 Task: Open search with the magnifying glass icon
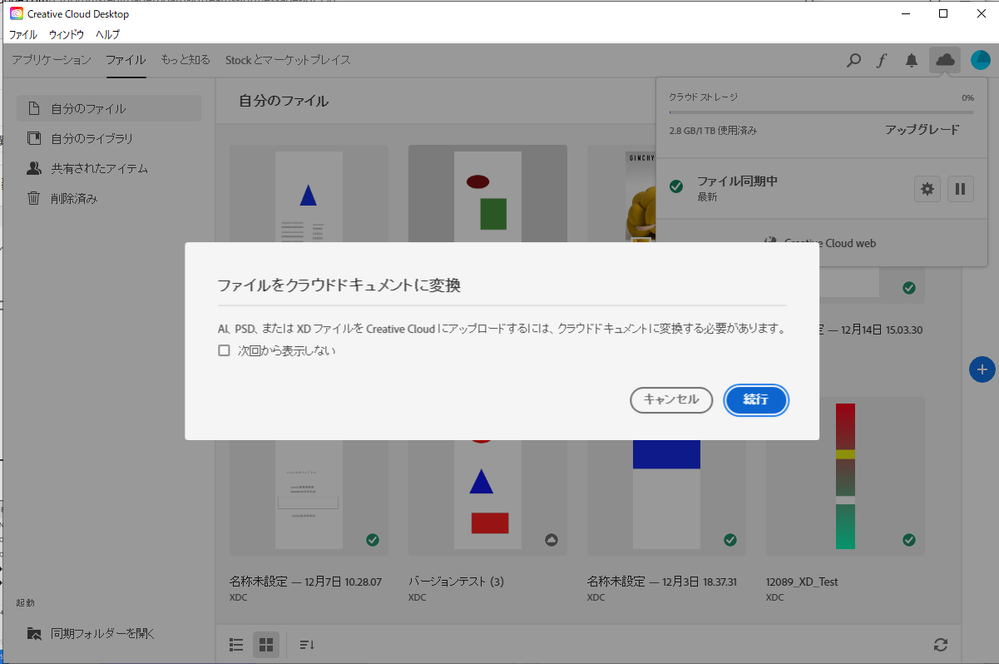[853, 60]
